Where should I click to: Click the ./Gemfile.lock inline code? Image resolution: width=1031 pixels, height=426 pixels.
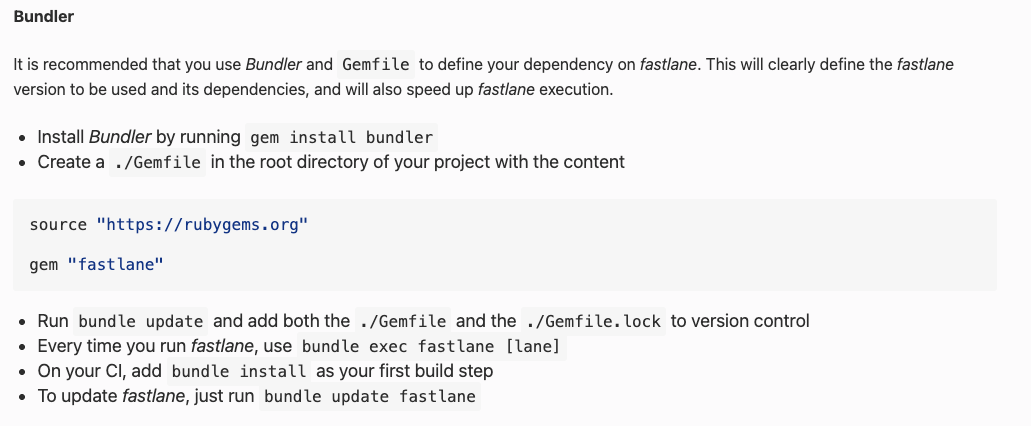[x=594, y=322]
